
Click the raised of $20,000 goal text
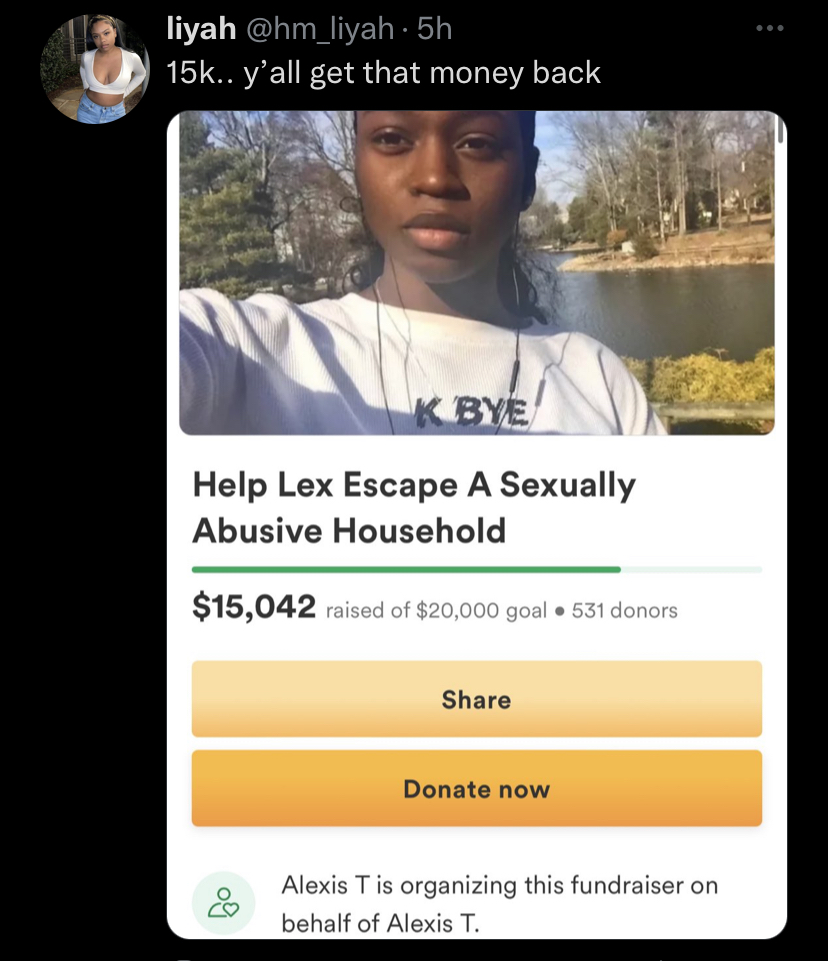coord(436,610)
